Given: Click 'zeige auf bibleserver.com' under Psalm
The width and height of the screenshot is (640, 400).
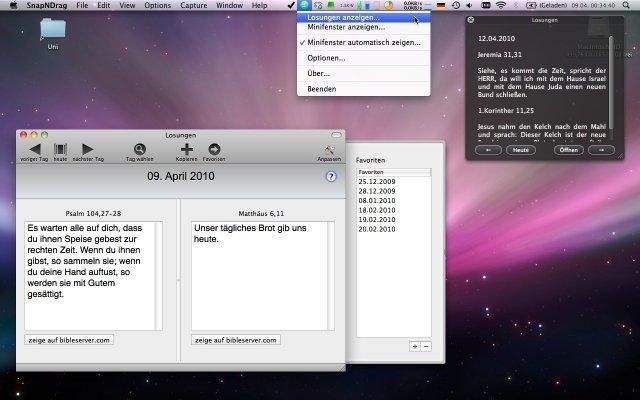Looking at the screenshot, I should (69, 340).
